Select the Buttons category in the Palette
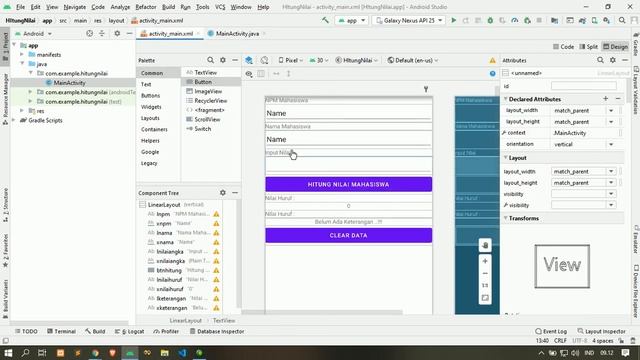Image resolution: width=640 pixels, height=360 pixels. coord(151,96)
